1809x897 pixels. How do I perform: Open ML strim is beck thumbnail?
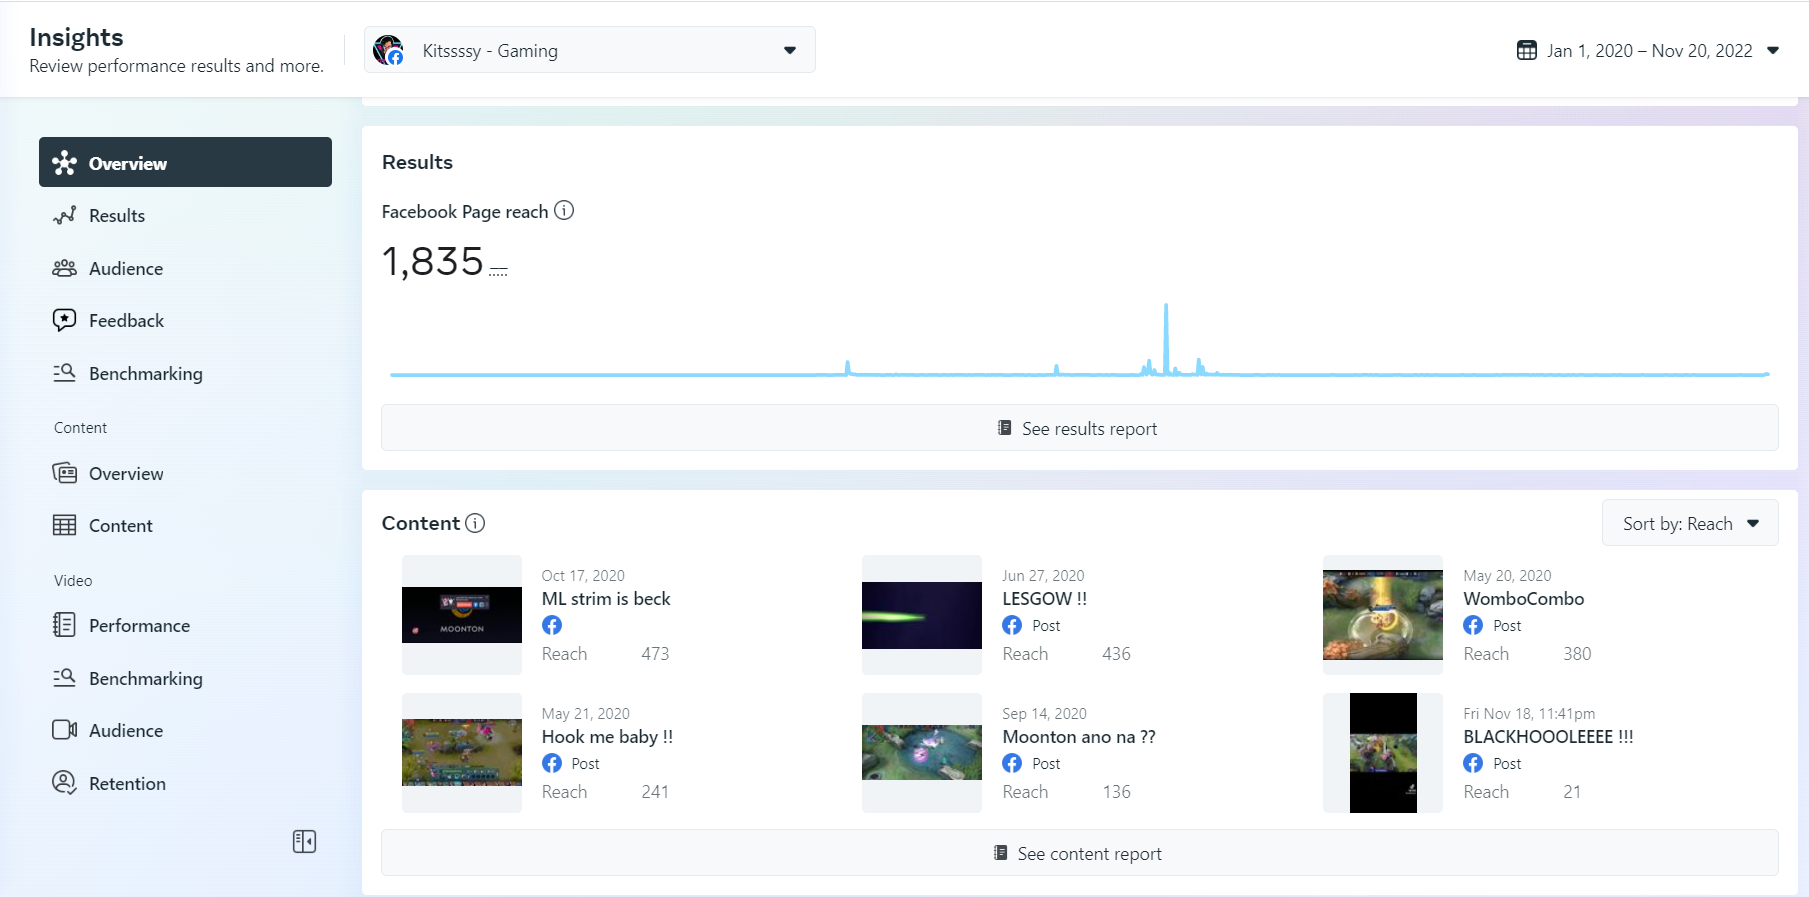[462, 615]
